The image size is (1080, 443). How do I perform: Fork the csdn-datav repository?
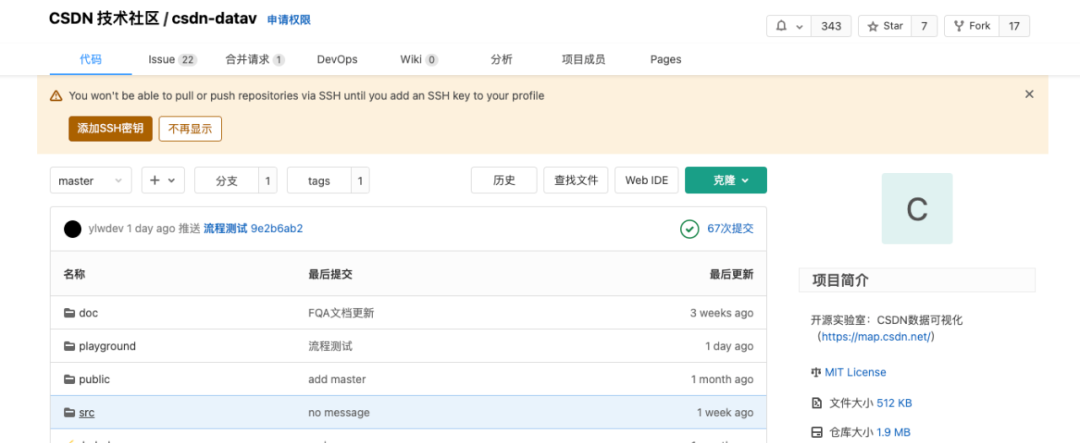coord(972,26)
